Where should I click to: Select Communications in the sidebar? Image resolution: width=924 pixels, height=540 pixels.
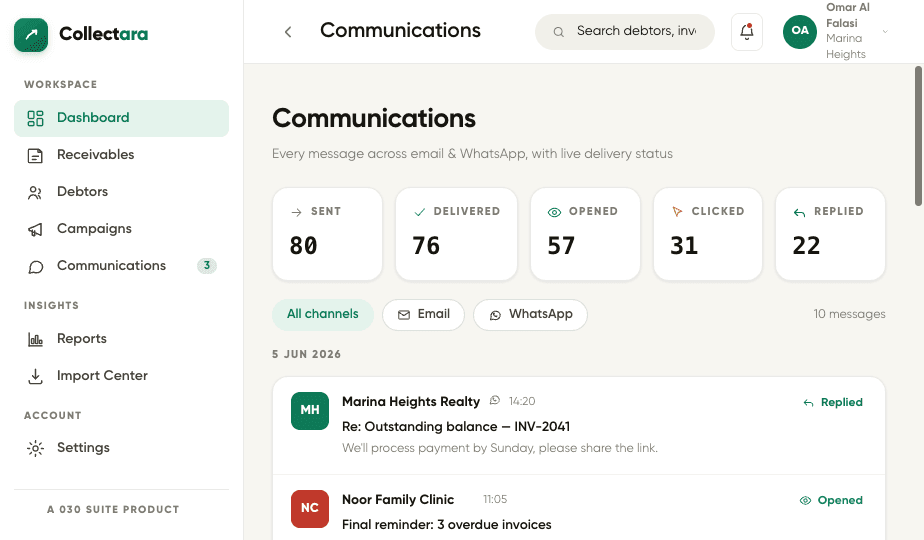(x=121, y=266)
